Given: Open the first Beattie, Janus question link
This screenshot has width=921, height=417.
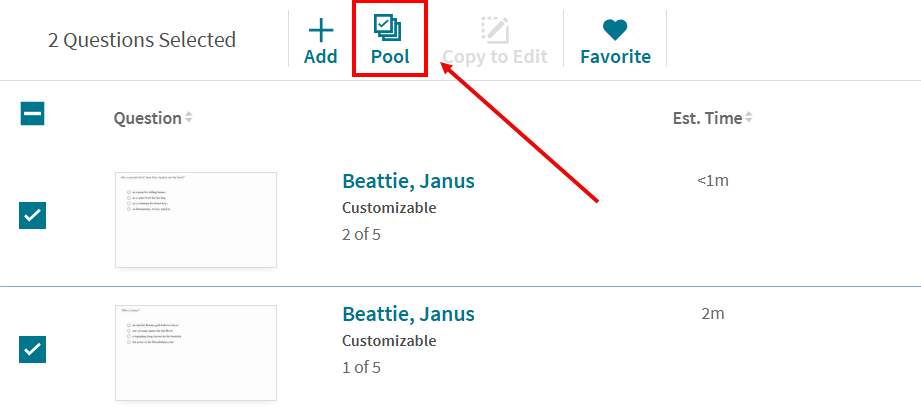Looking at the screenshot, I should (x=408, y=181).
